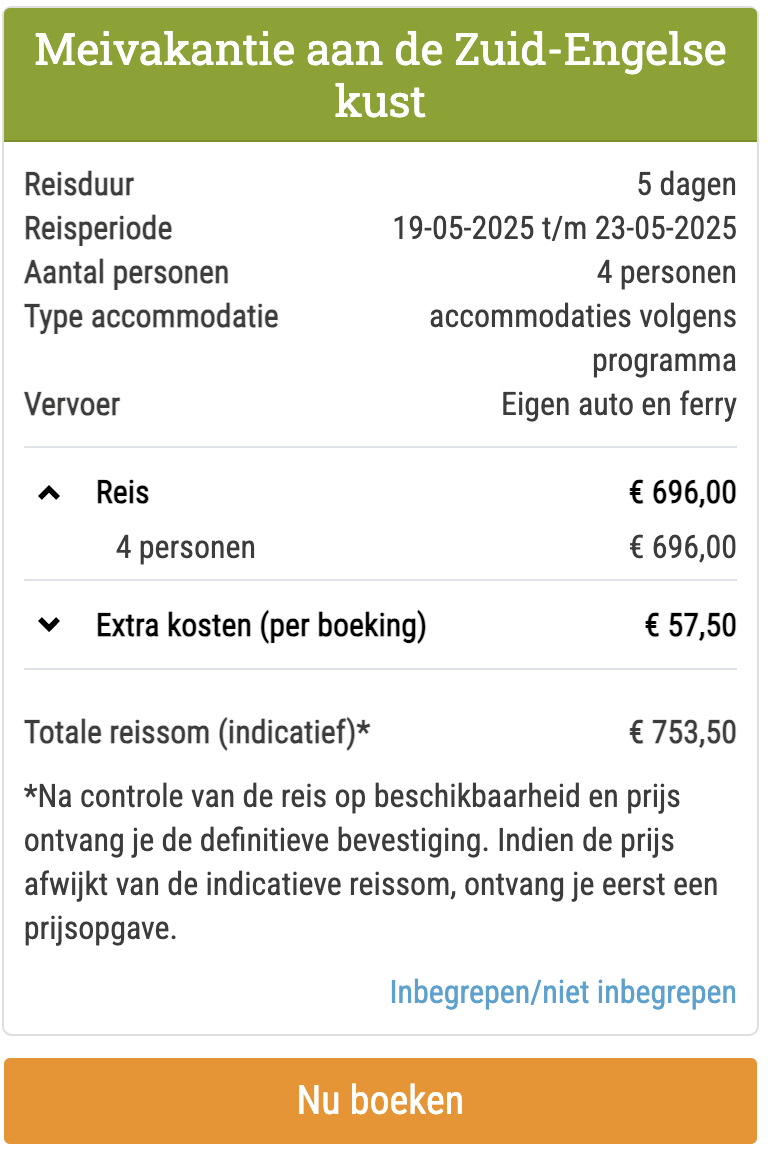Click the 4 personen sub-row under Reis
This screenshot has height=1154, width=768.
click(186, 548)
